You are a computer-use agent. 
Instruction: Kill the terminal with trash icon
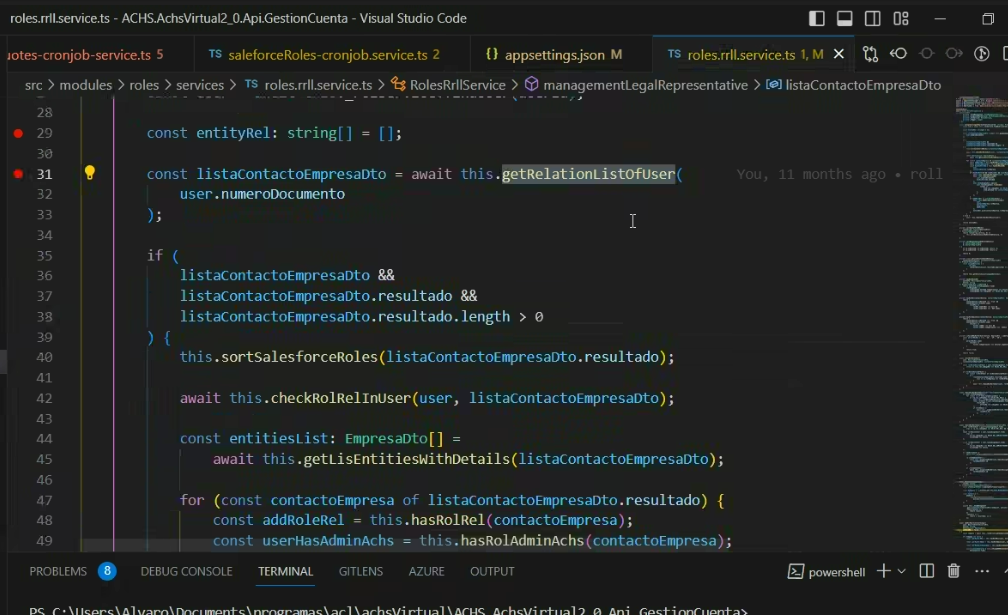coord(953,571)
